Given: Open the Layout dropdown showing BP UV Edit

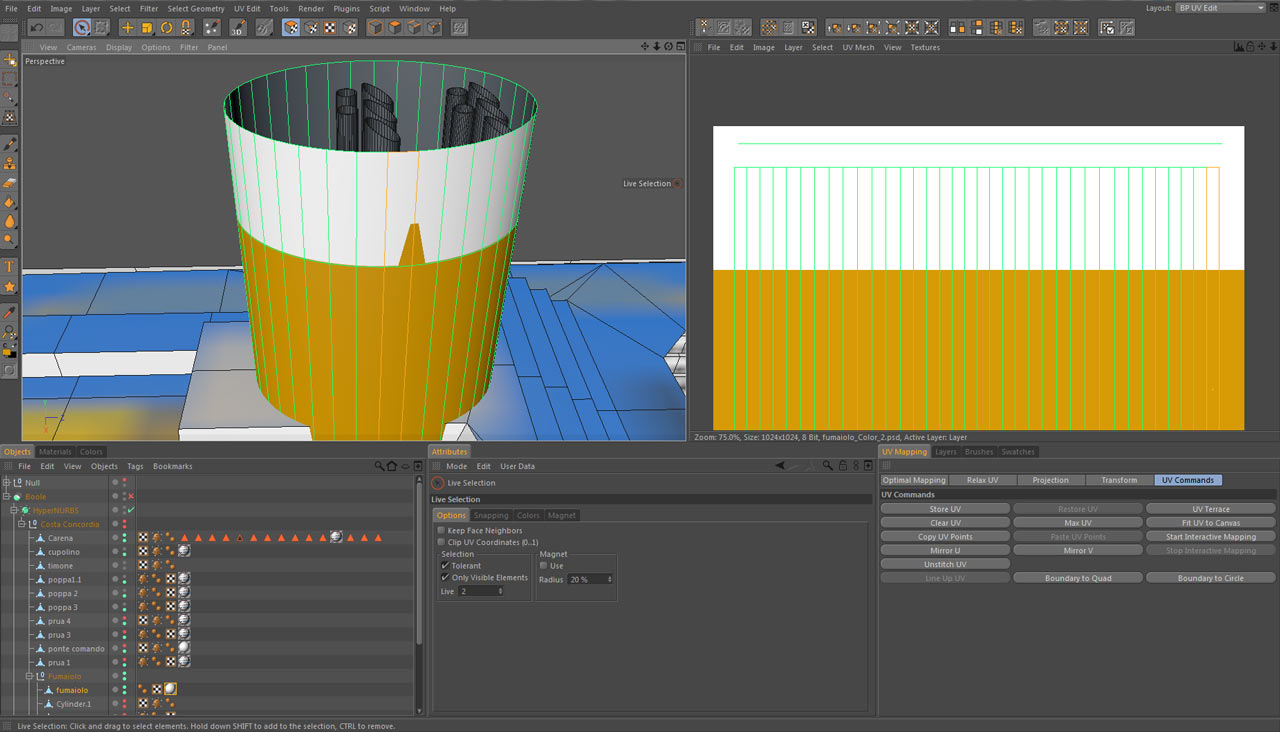Looking at the screenshot, I should pos(1220,8).
